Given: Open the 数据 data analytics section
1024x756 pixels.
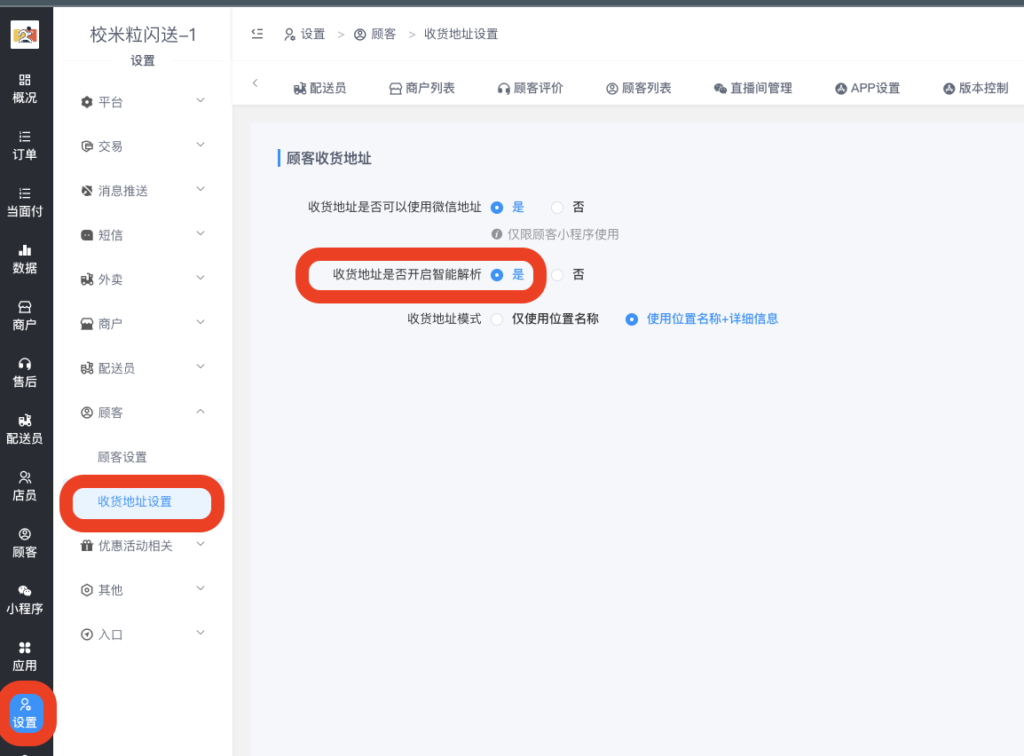Looking at the screenshot, I should point(25,258).
